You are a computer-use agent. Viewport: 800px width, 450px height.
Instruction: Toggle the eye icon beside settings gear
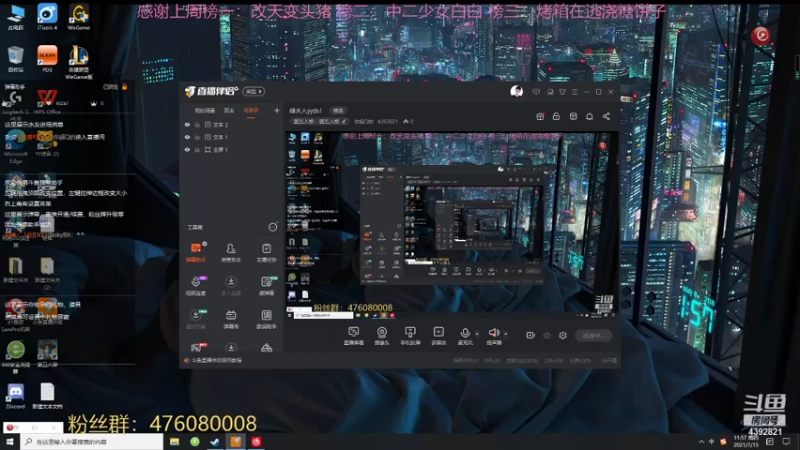547,335
